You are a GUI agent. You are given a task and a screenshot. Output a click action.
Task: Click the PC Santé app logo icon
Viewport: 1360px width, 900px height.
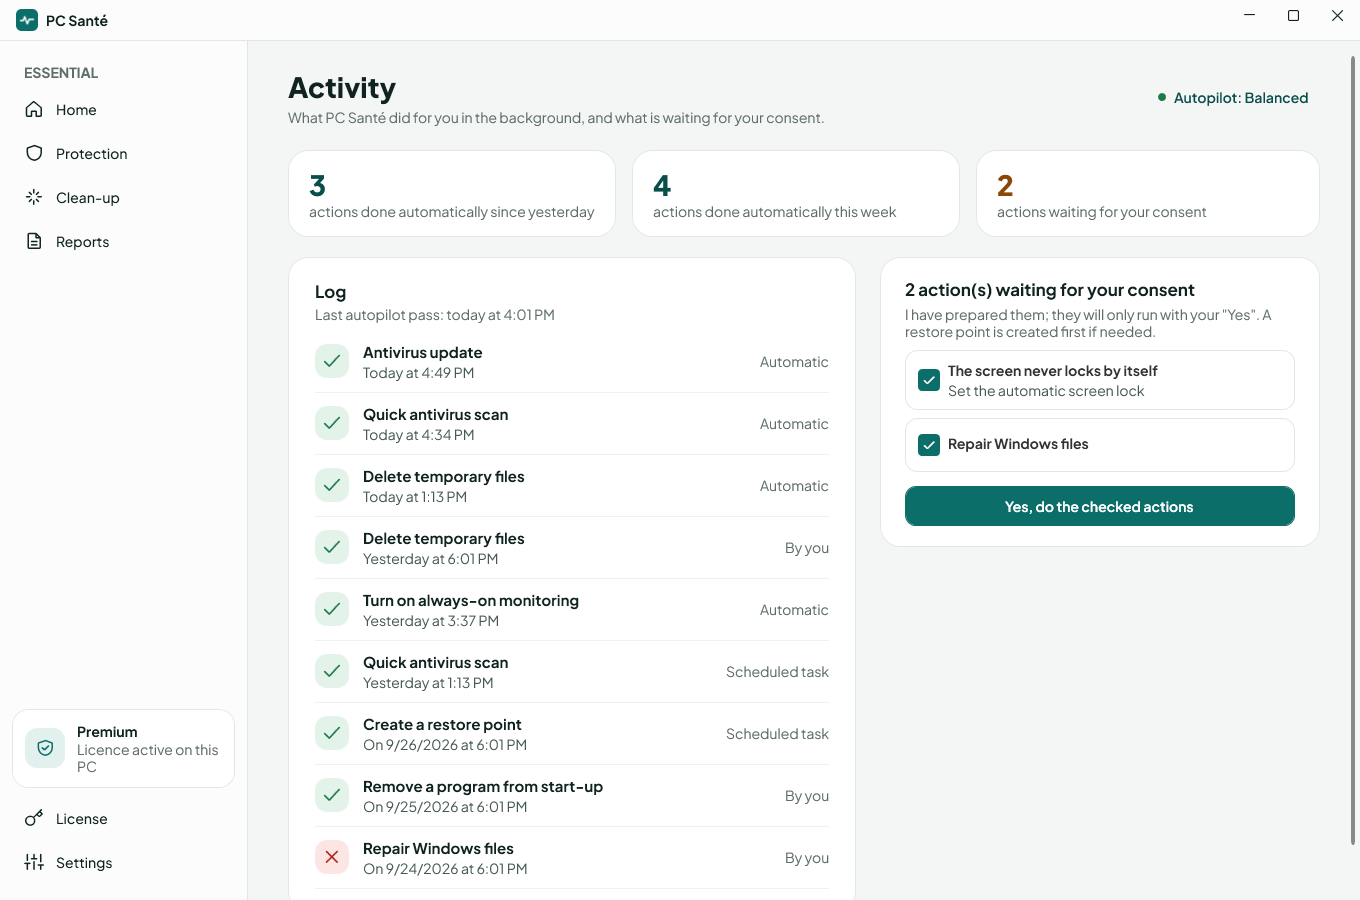pos(27,20)
